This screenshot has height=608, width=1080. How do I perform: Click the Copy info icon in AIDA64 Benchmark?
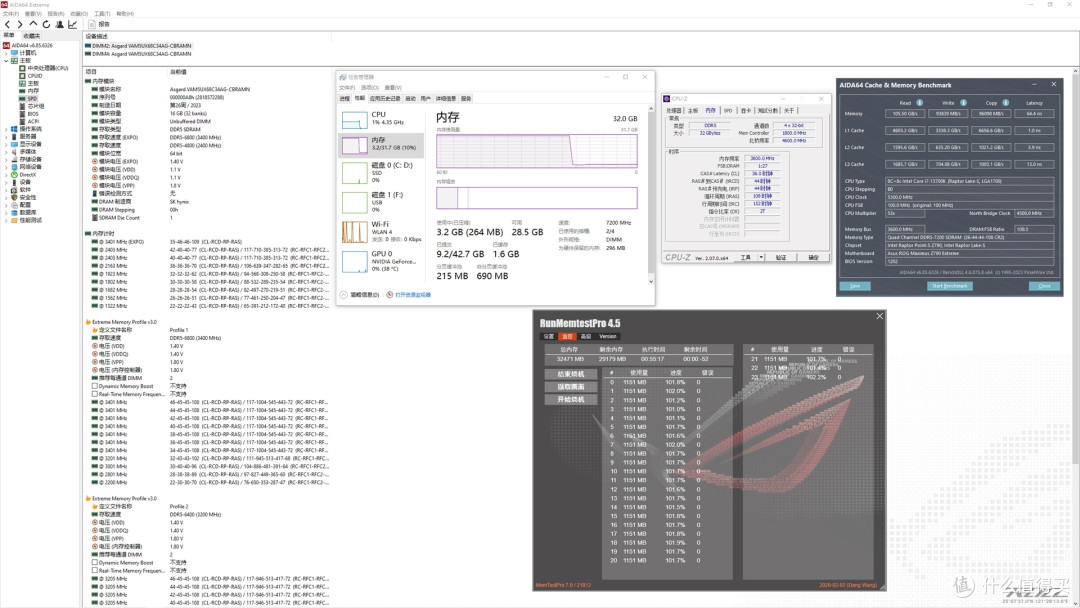1006,103
